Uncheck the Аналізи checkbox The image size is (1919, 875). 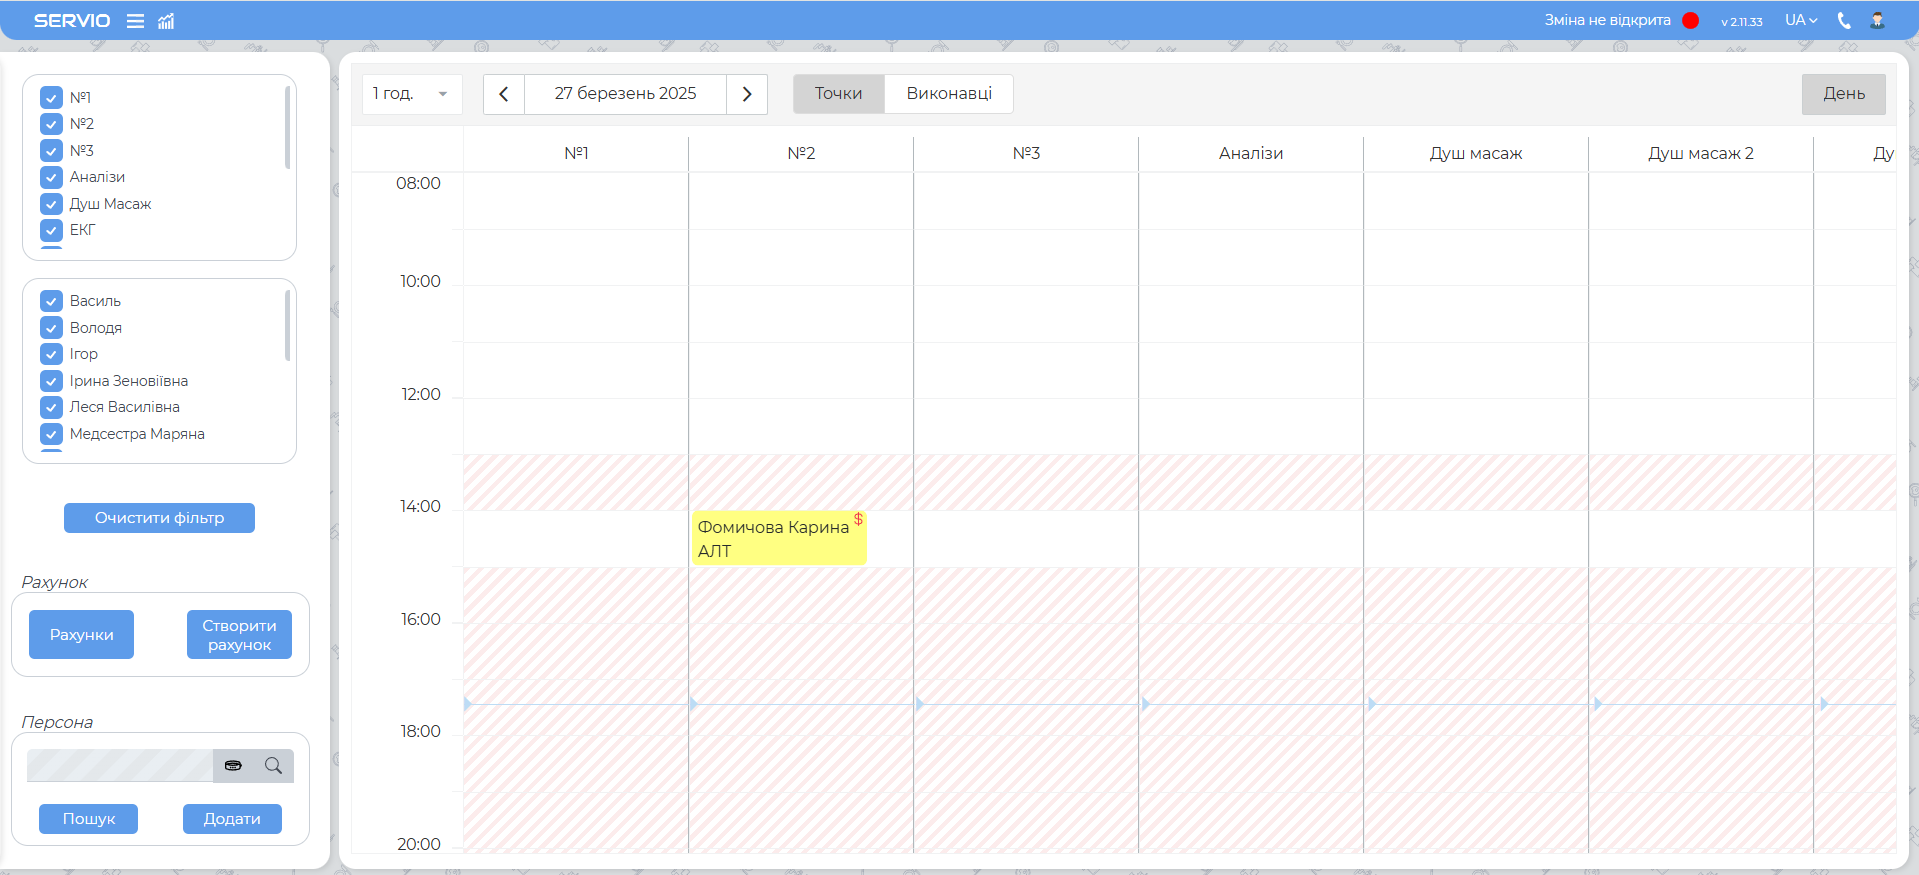52,178
